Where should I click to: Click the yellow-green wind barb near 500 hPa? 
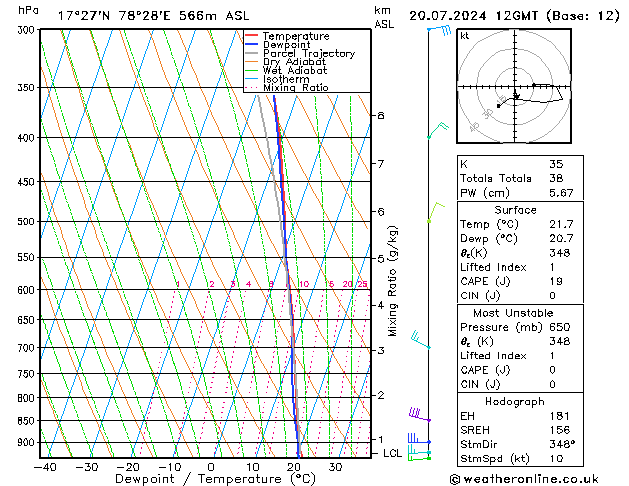tap(435, 209)
